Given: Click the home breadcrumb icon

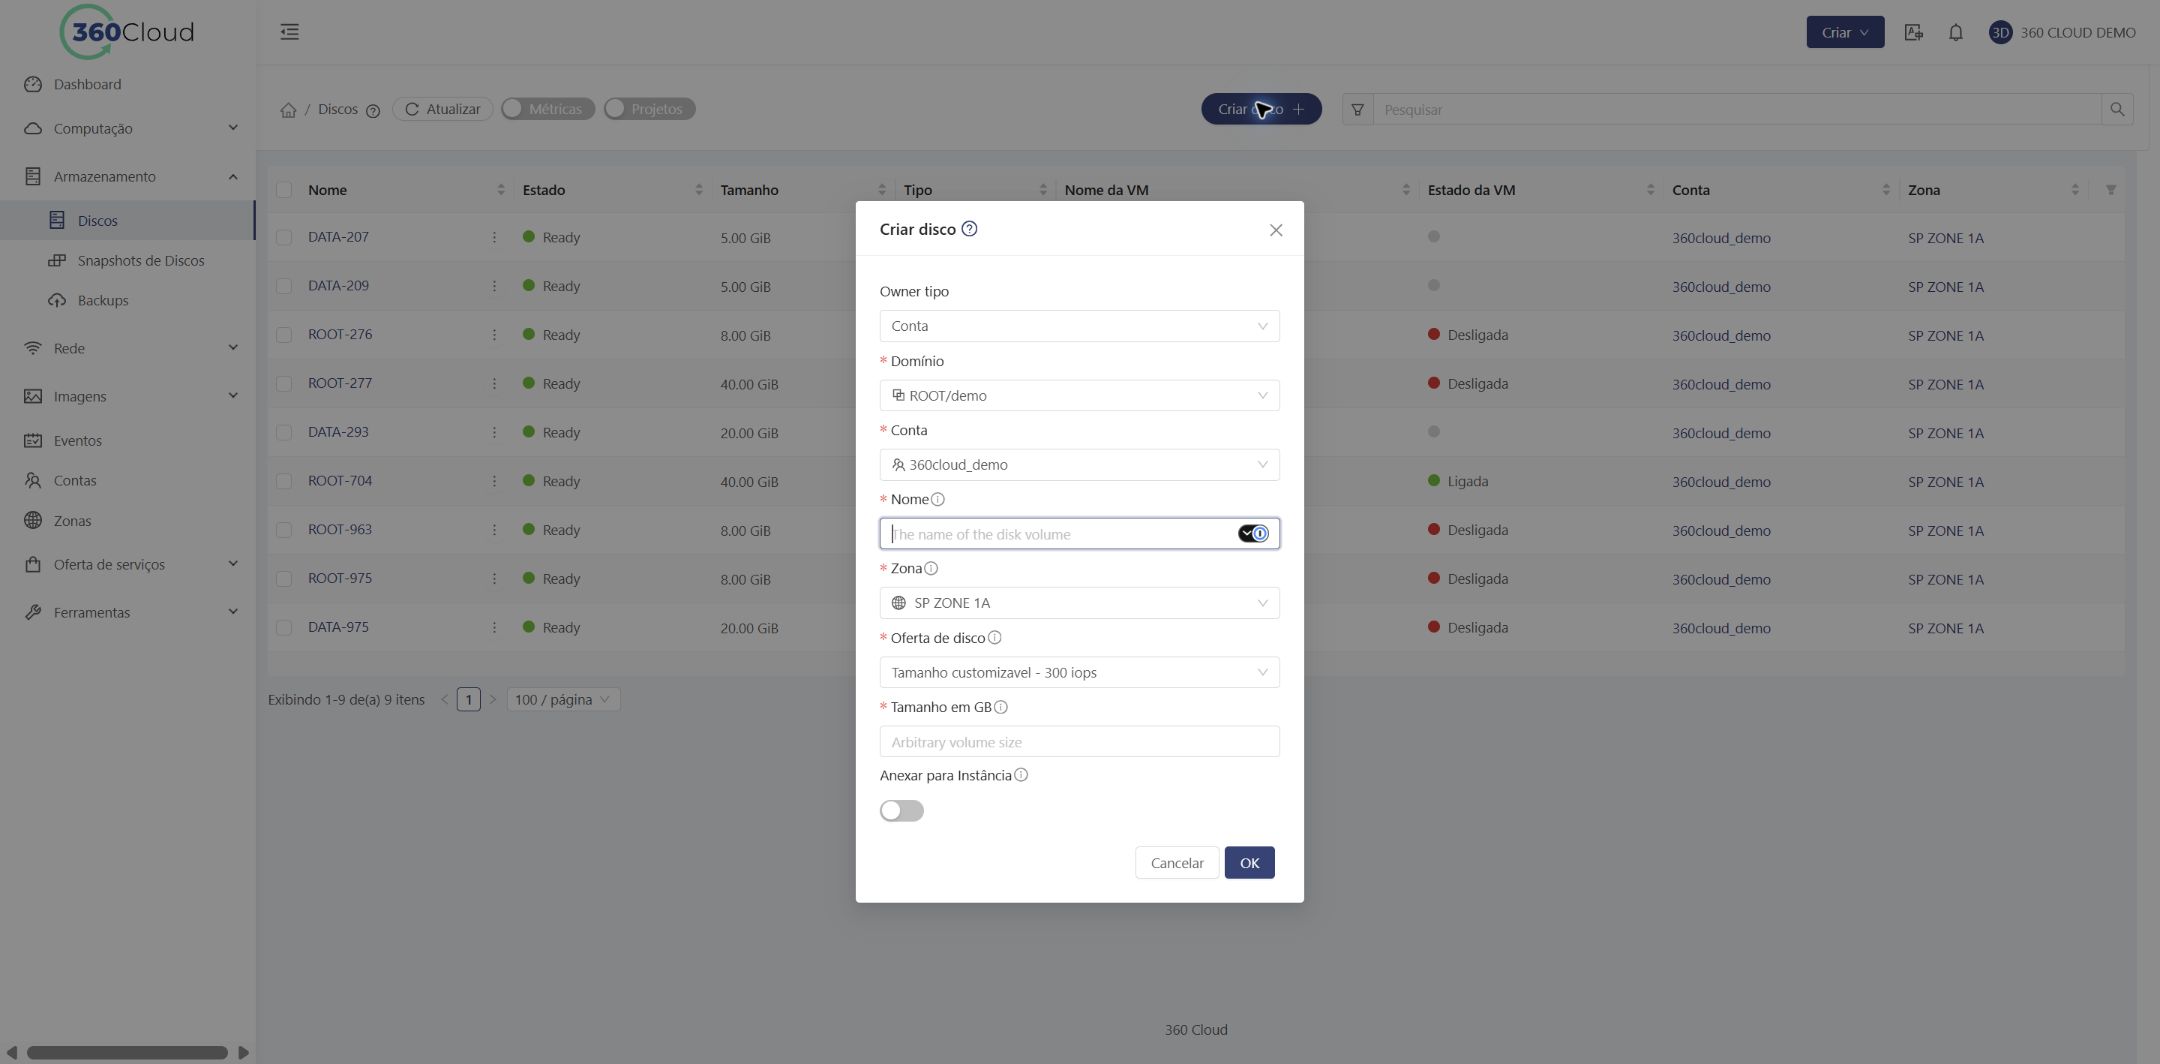Looking at the screenshot, I should tap(288, 110).
